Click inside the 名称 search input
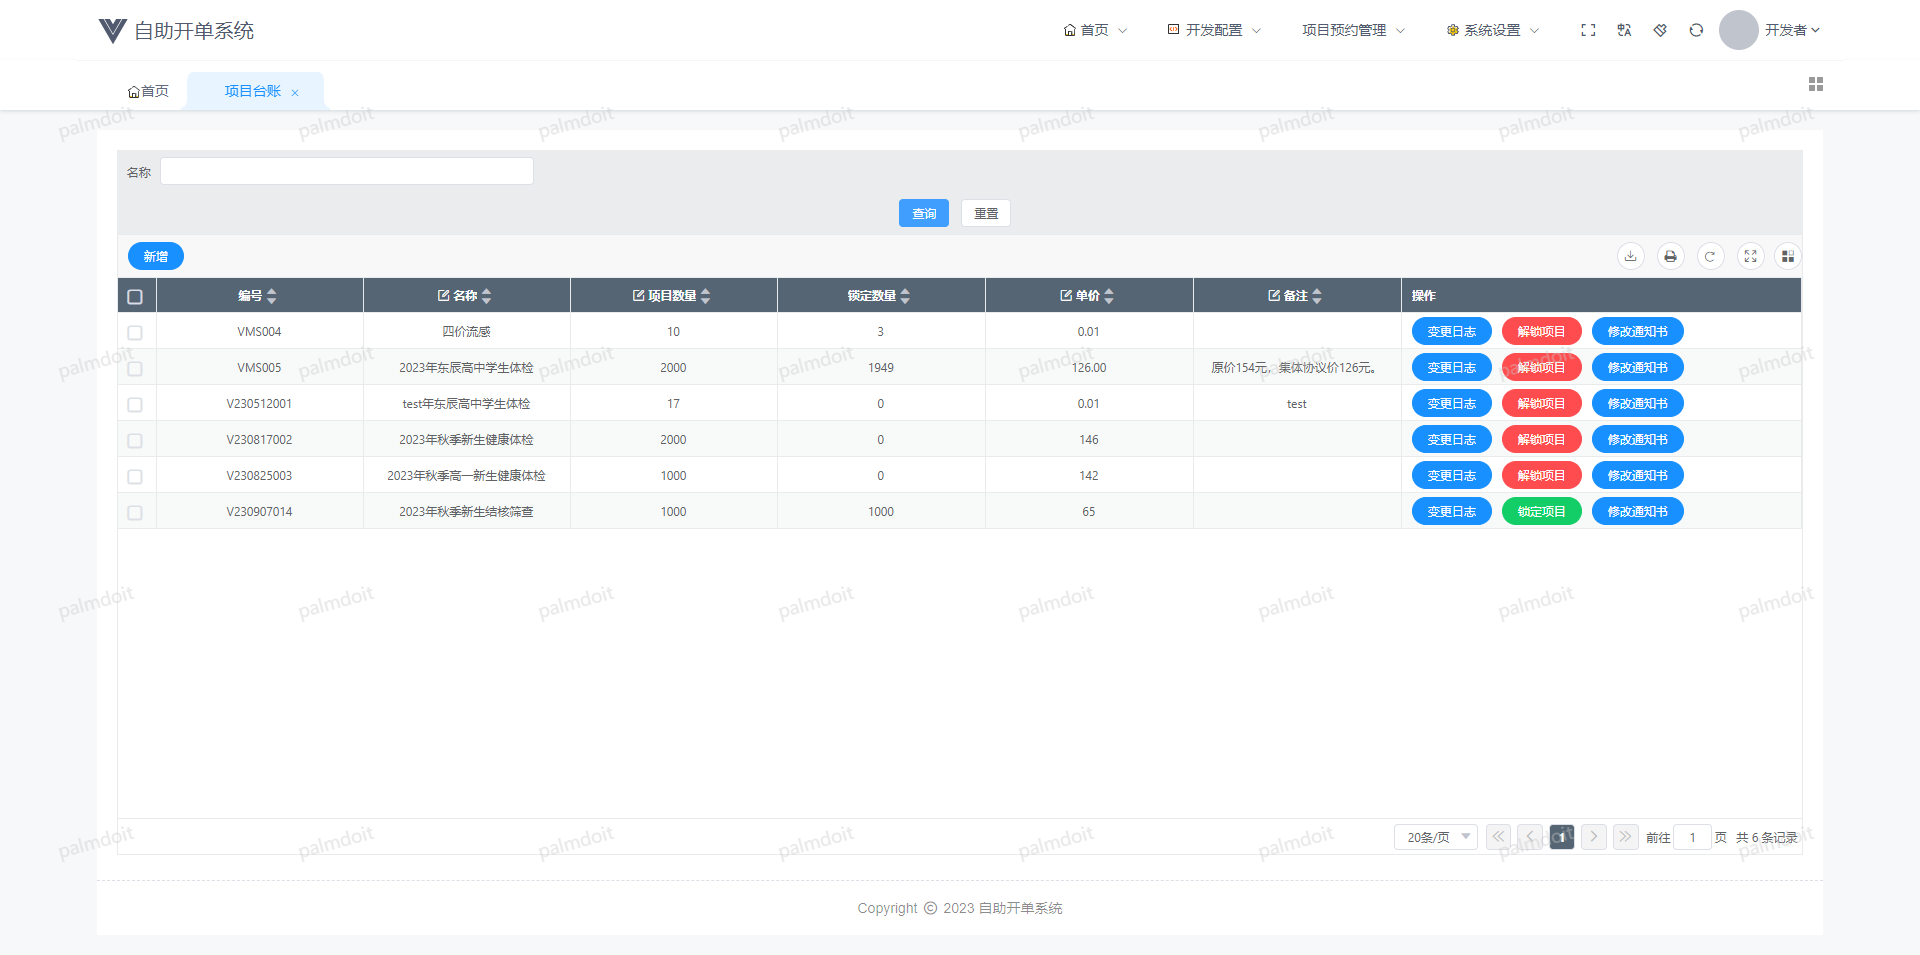Screen dimensions: 1920x955 pyautogui.click(x=347, y=171)
